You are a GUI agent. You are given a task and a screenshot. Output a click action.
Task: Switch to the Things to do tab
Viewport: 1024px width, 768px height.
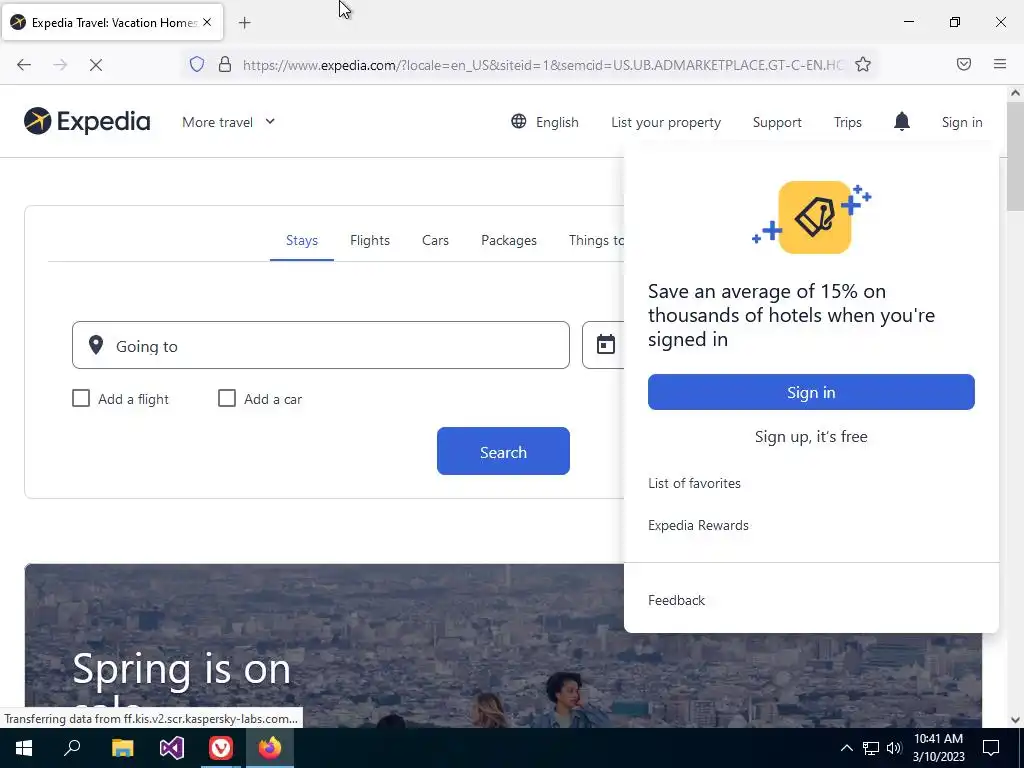pyautogui.click(x=596, y=240)
